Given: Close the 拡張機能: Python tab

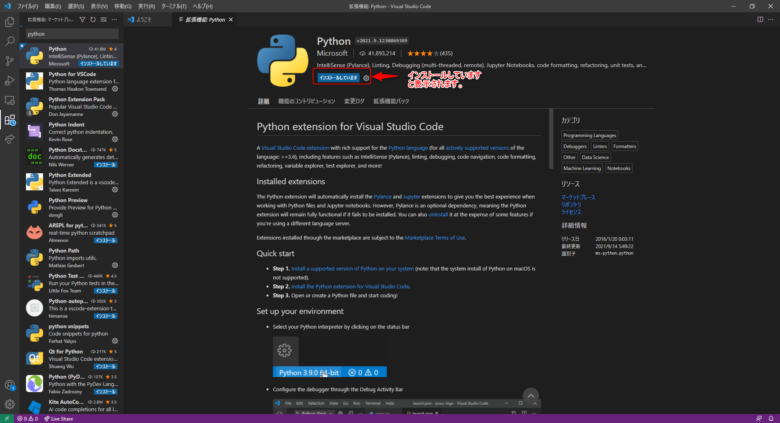Looking at the screenshot, I should tap(230, 20).
